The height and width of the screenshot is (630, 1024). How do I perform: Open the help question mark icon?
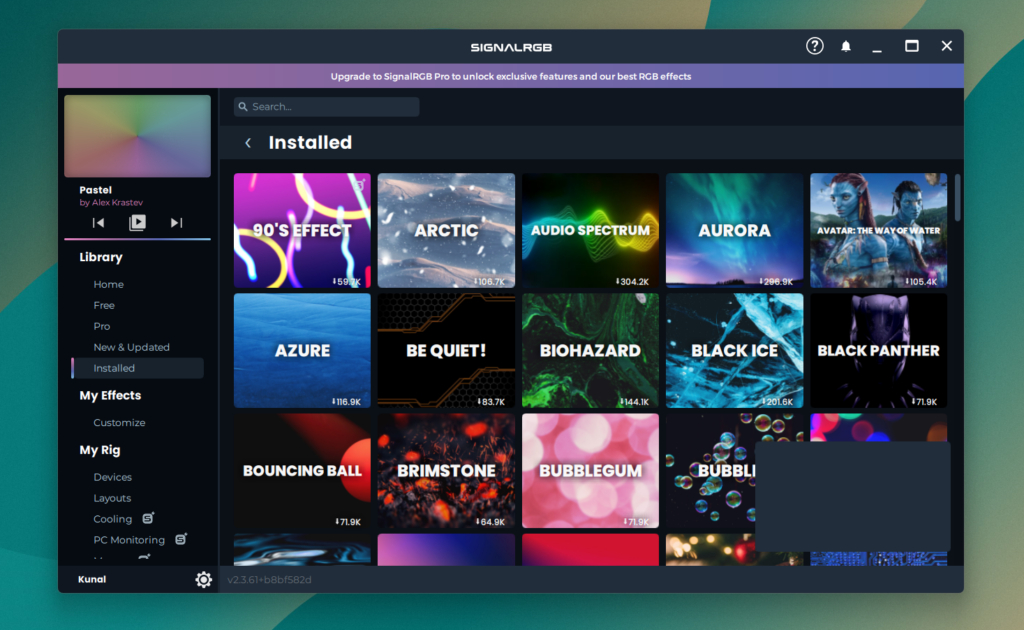(x=815, y=46)
